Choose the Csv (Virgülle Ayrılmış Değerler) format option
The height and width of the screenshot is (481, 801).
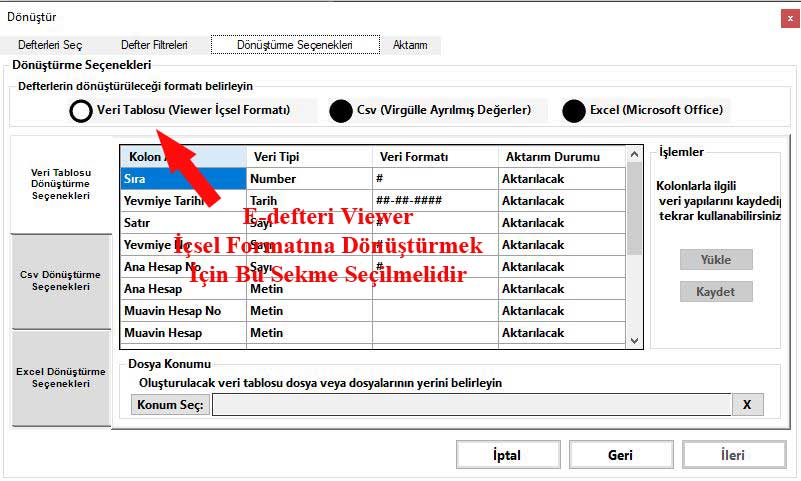click(341, 111)
